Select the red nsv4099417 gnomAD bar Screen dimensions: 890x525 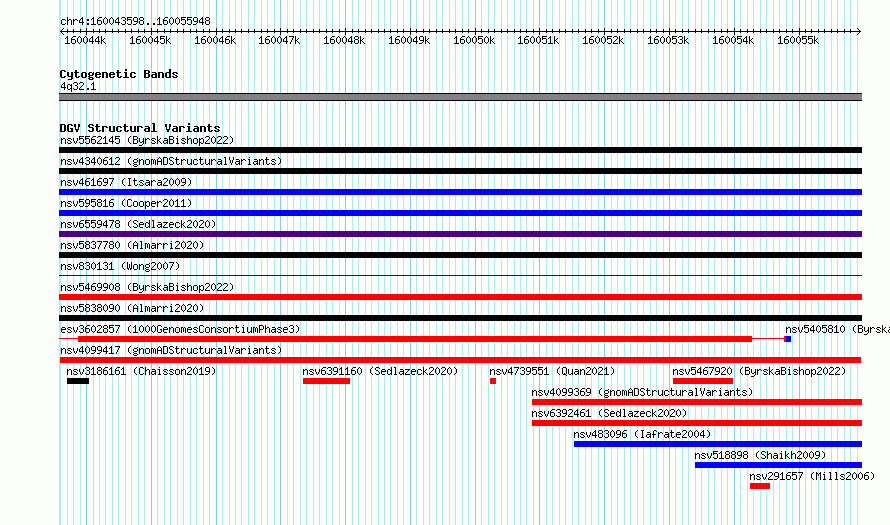[x=460, y=360]
